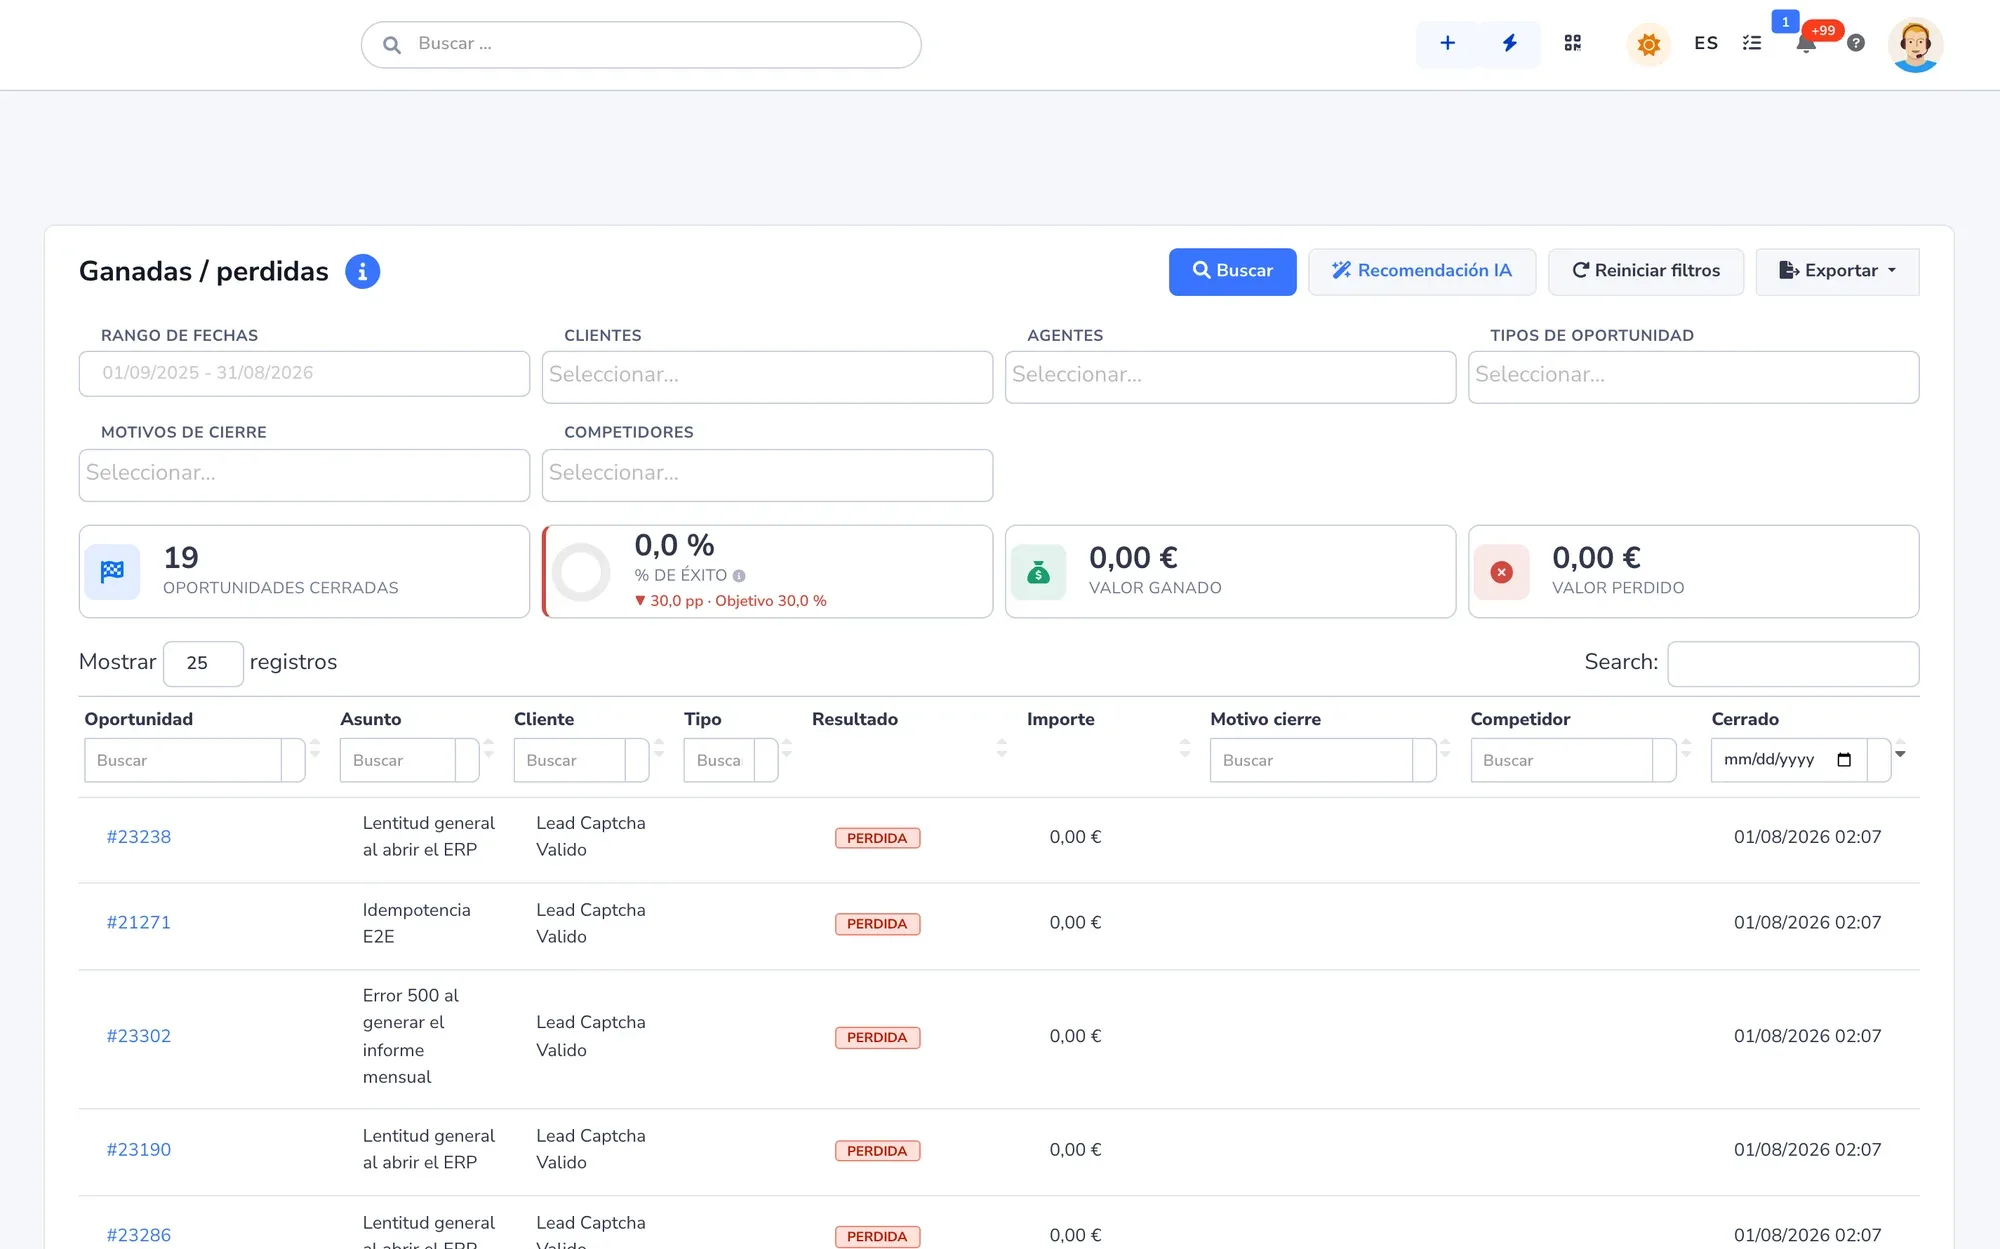The height and width of the screenshot is (1249, 2000).
Task: Click the magnifier icon in search bar
Action: [392, 45]
